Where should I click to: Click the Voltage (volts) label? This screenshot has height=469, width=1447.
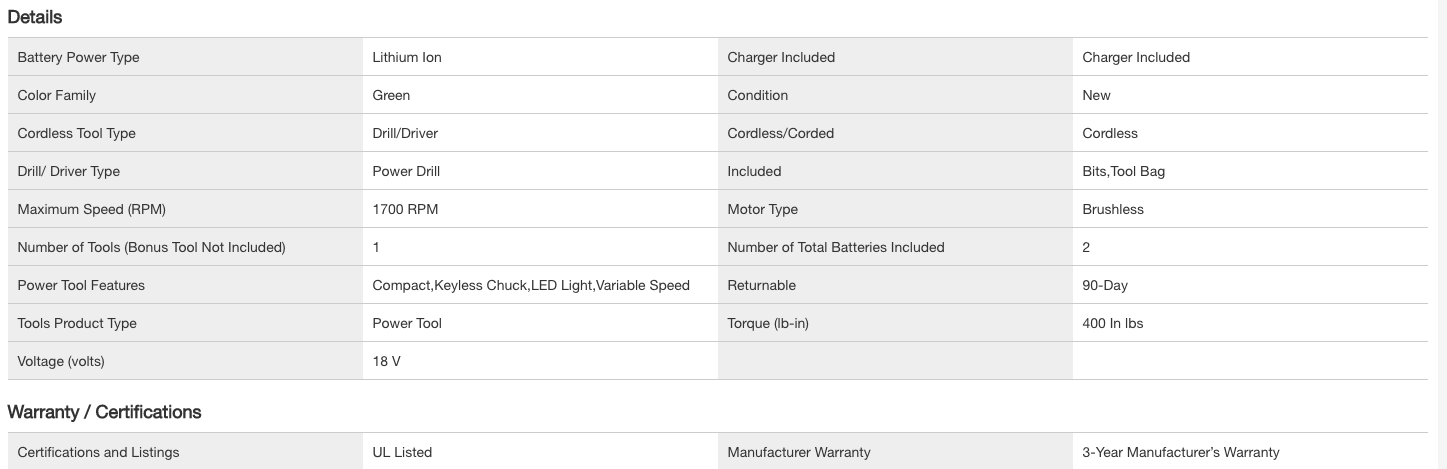point(61,361)
